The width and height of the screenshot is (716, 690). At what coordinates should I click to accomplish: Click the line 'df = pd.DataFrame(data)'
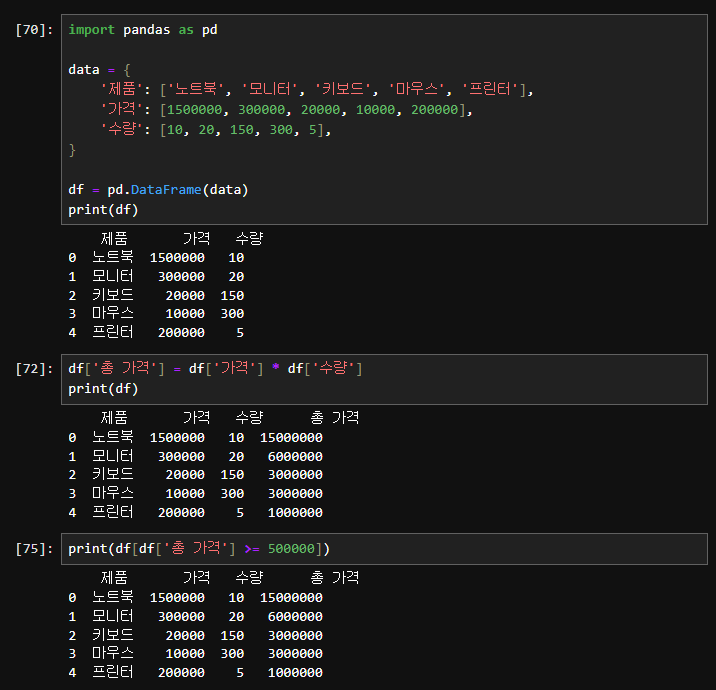[158, 190]
